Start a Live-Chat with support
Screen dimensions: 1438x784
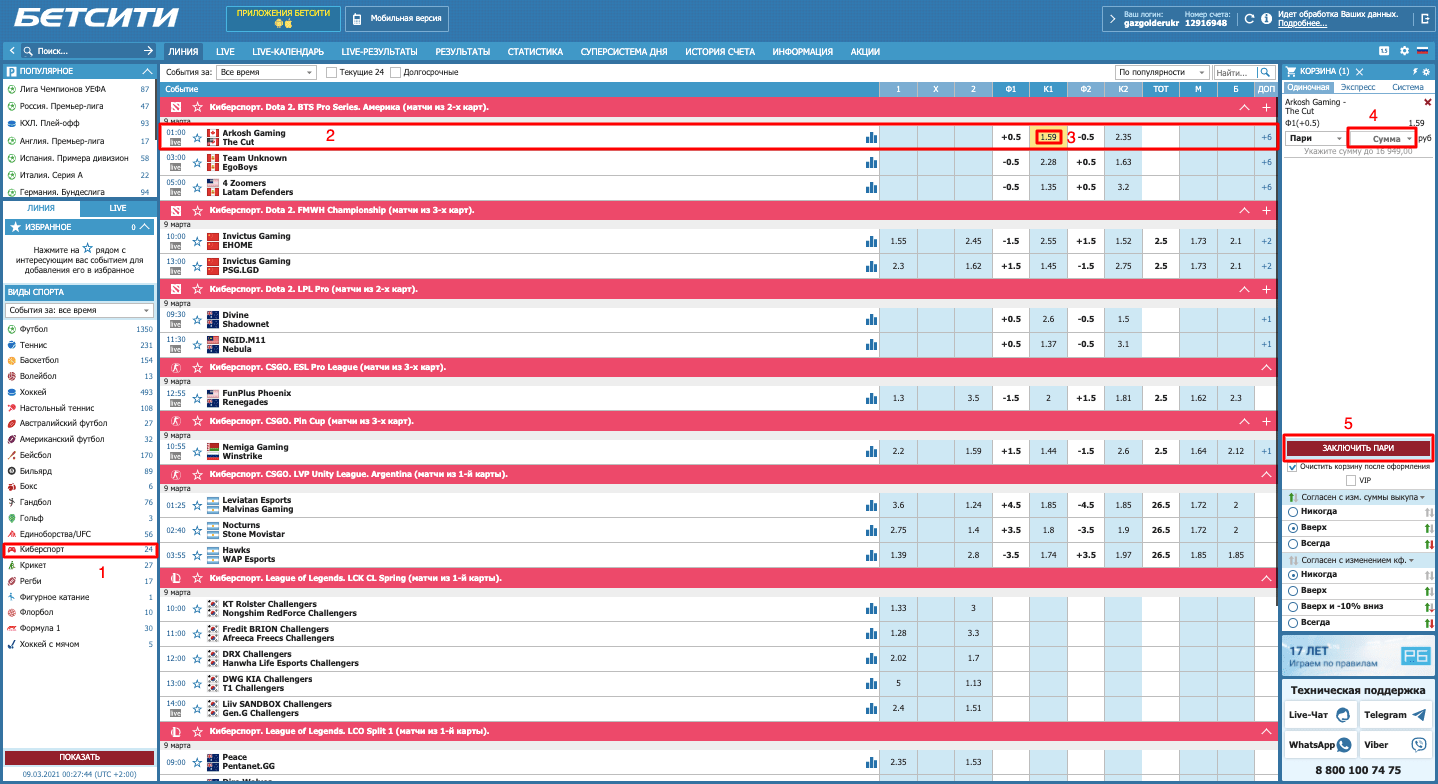[1320, 715]
